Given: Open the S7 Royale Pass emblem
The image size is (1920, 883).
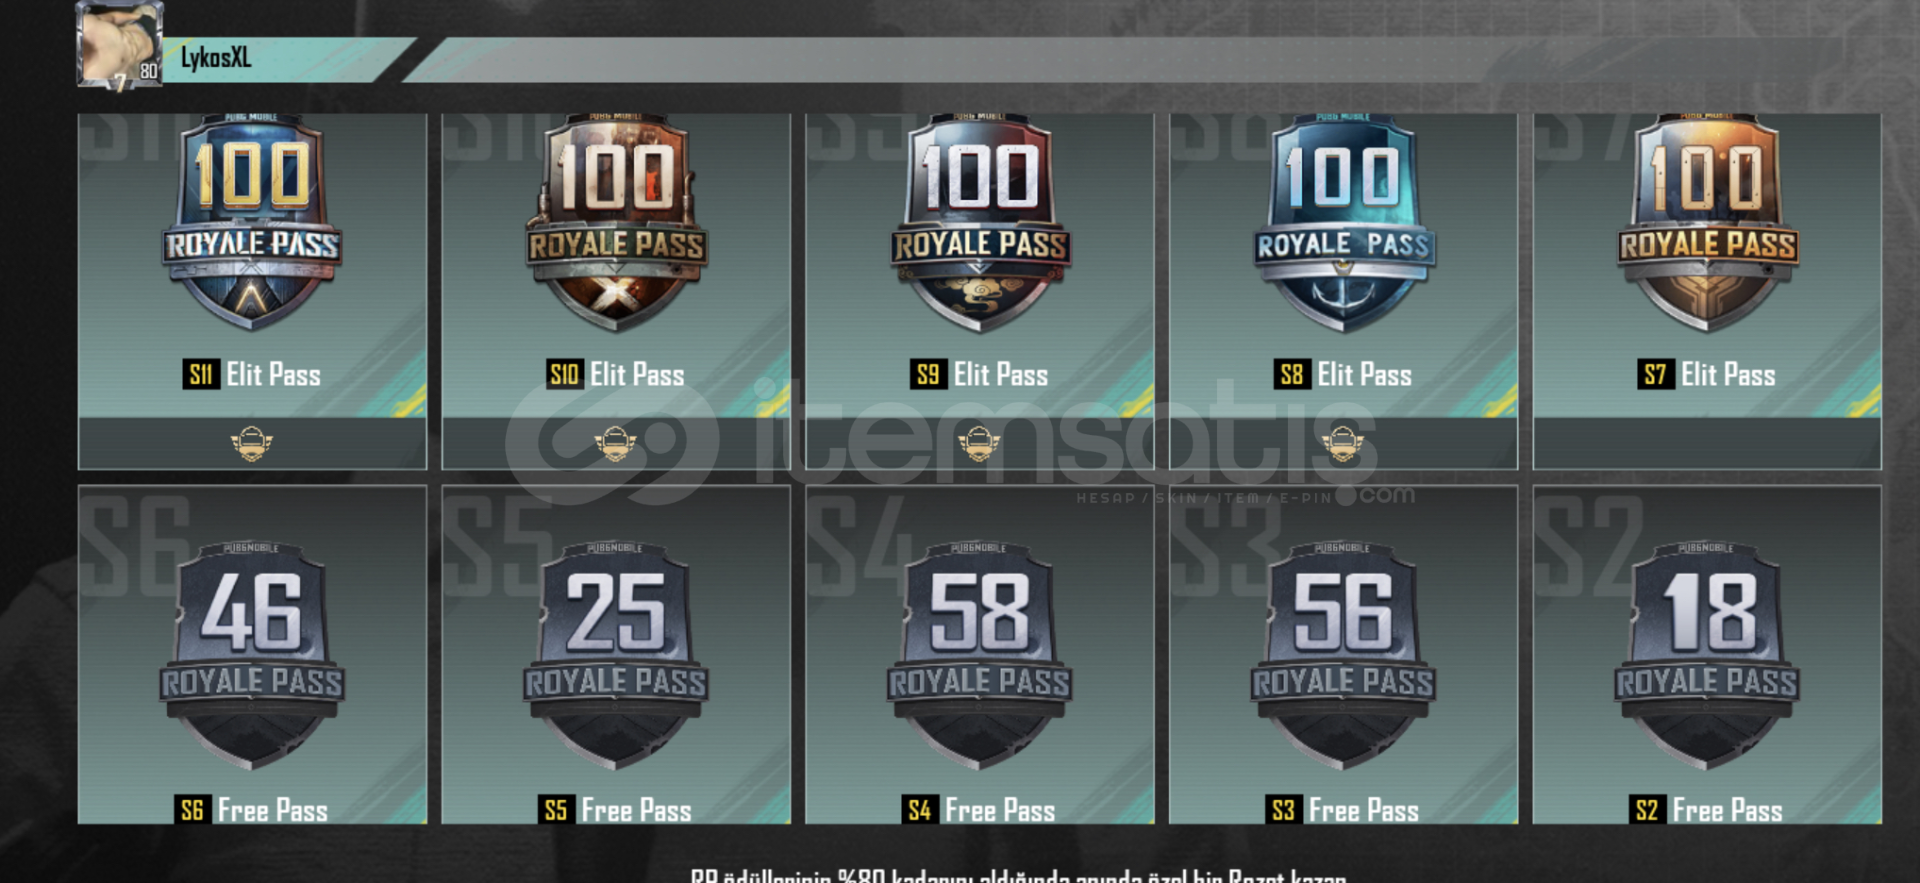Looking at the screenshot, I should pyautogui.click(x=1708, y=223).
